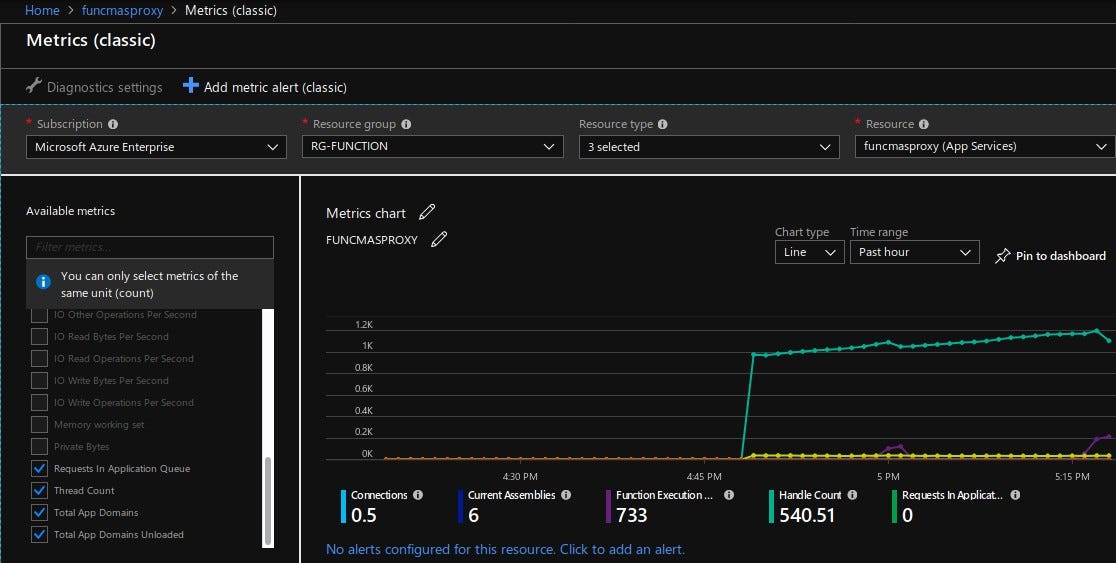Toggle IO Other Operations Per Second checkbox

click(x=39, y=315)
